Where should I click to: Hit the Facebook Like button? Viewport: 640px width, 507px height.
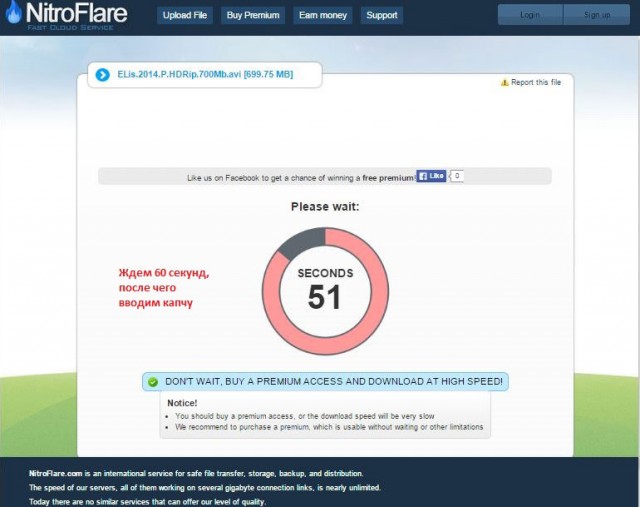coord(431,176)
